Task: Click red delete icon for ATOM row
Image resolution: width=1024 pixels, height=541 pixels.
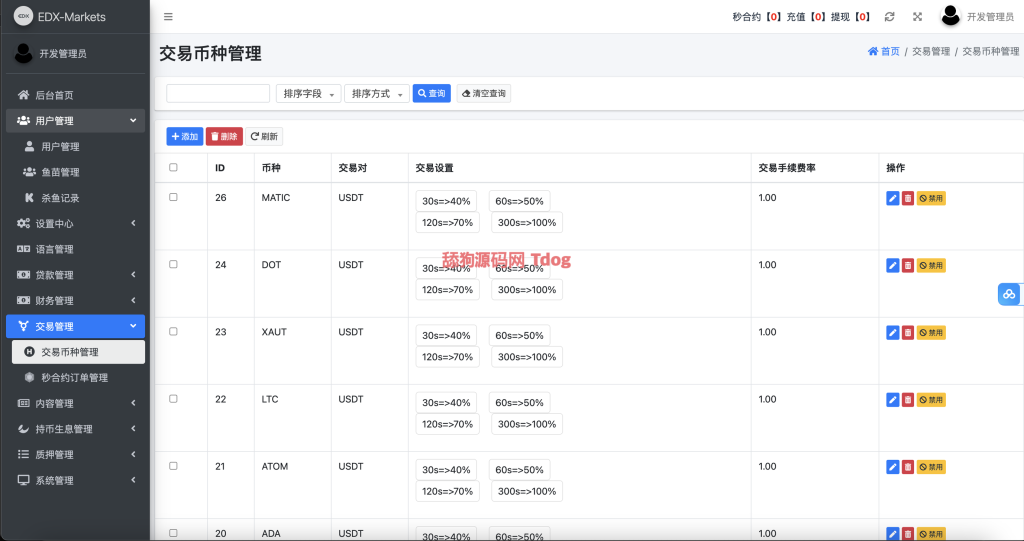Action: 908,467
